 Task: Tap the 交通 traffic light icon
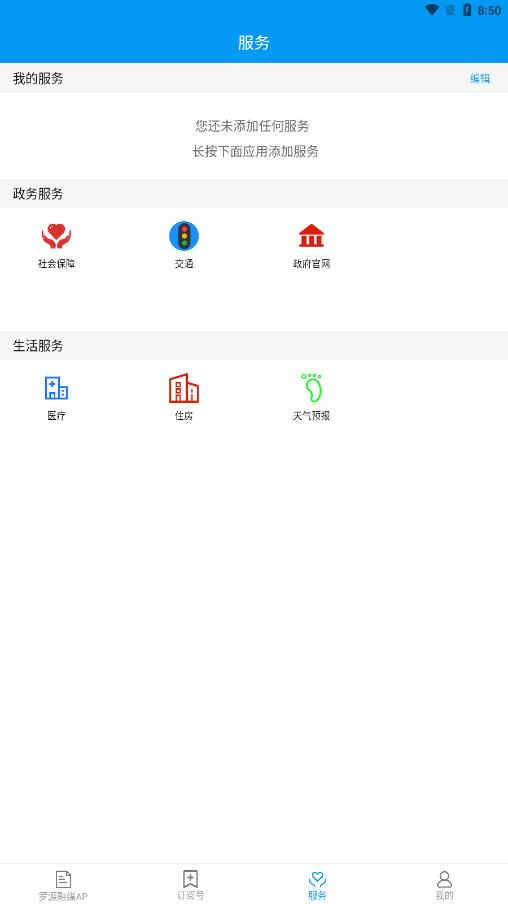coord(184,236)
